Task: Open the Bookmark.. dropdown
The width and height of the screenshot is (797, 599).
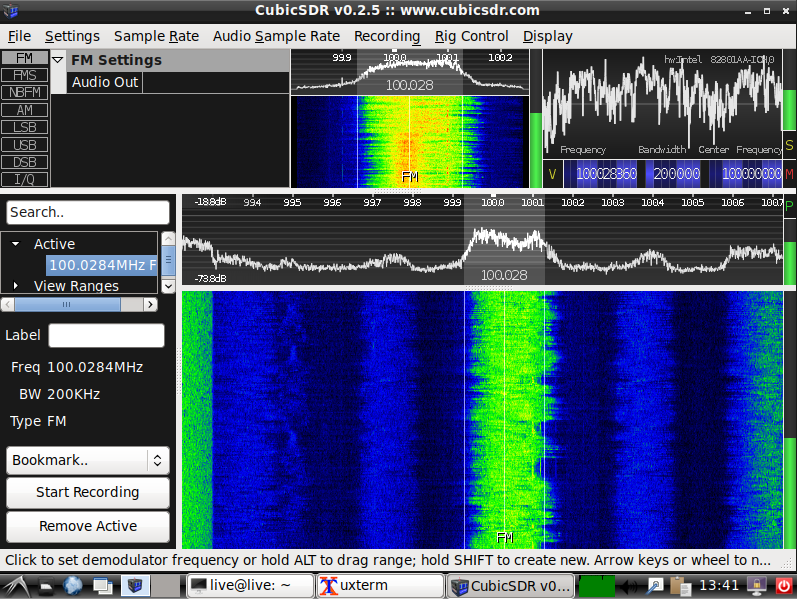Action: point(88,460)
